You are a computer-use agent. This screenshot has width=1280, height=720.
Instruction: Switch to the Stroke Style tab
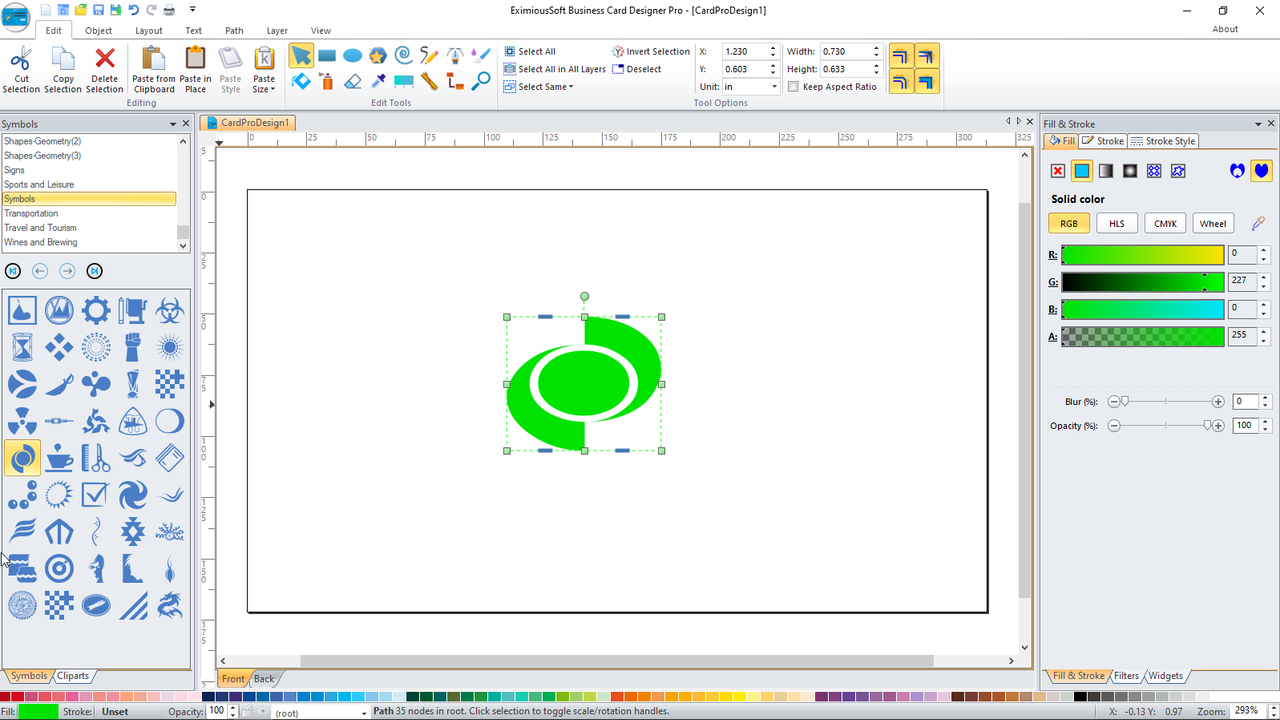point(1163,141)
